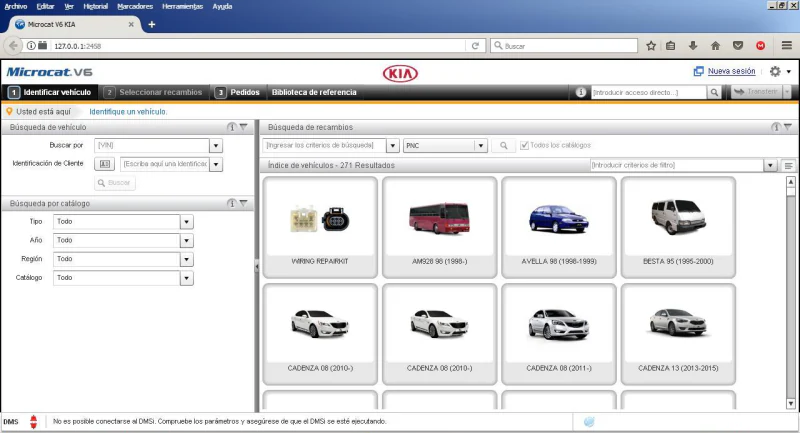Open the Biblioteca de referencia tab
Screen dimensions: 800x433
pyautogui.click(x=313, y=92)
